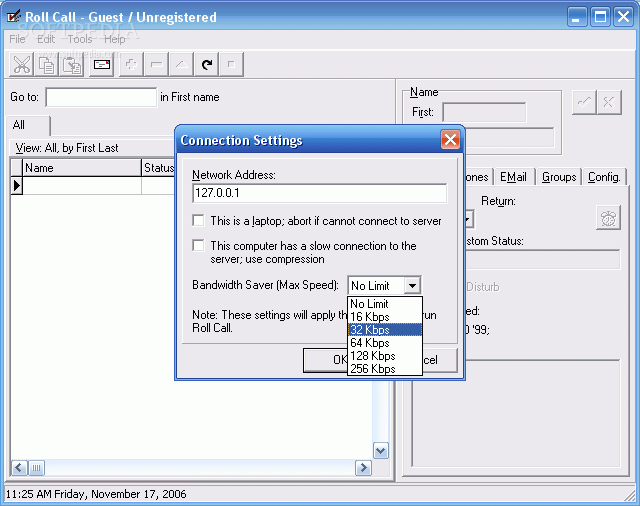Switch to the EMail tab
The image size is (640, 506).
pos(513,177)
